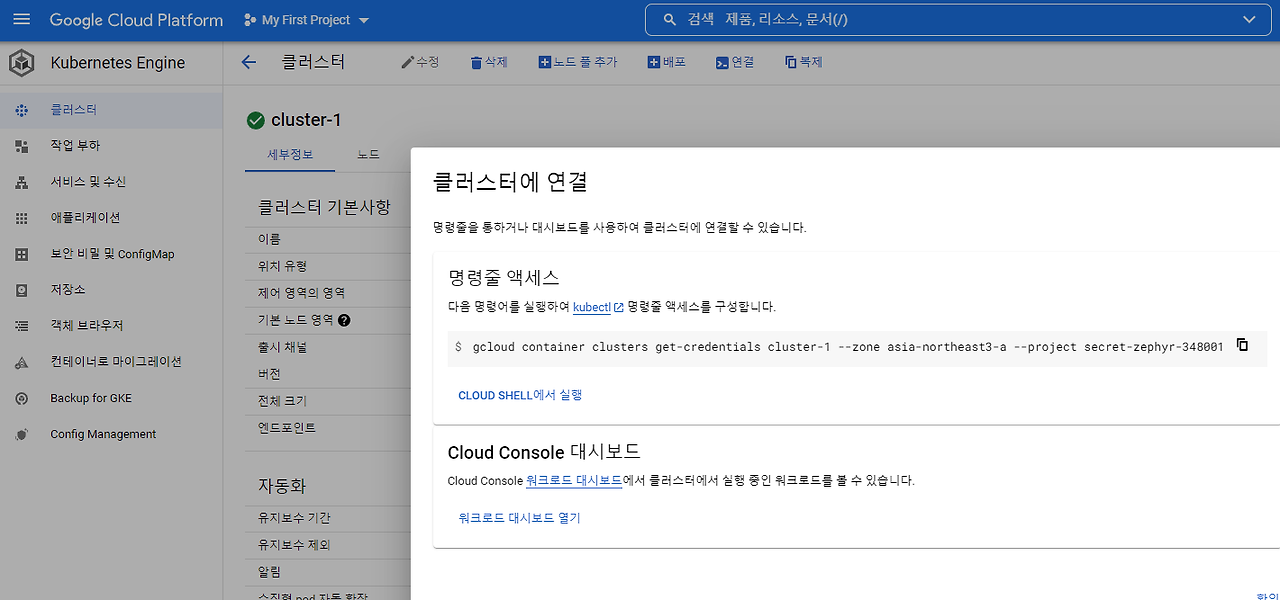Viewport: 1280px width, 600px height.
Task: Click the 보안 비밀 및 ConfigMap icon
Action: (x=22, y=254)
